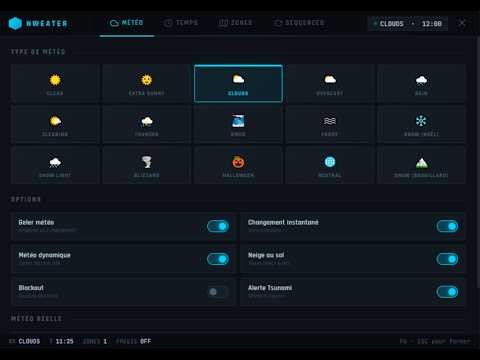Open the Météo tab
This screenshot has width=480, height=360.
[x=127, y=23]
